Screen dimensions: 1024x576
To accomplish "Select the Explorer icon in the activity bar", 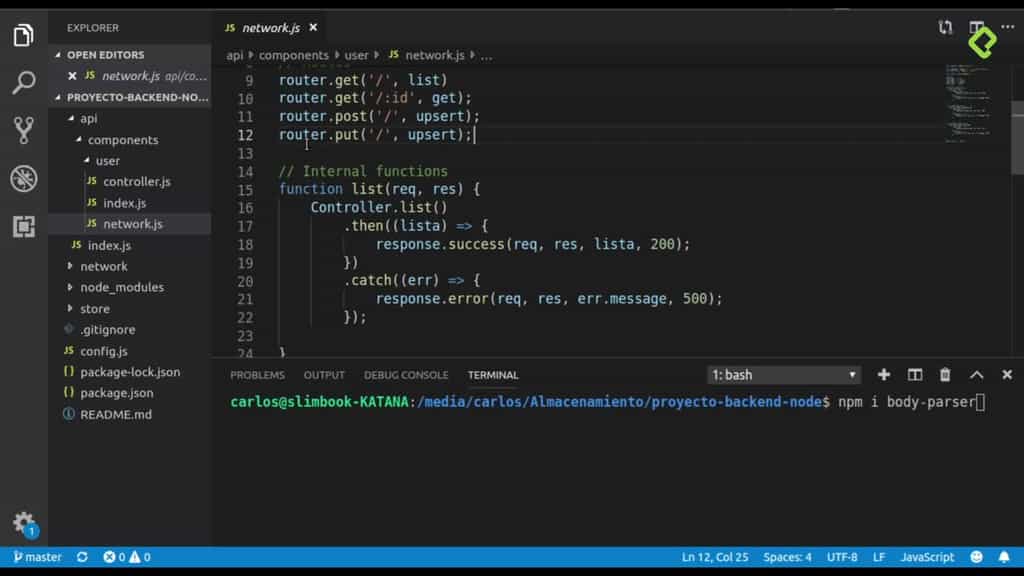I will click(x=24, y=33).
